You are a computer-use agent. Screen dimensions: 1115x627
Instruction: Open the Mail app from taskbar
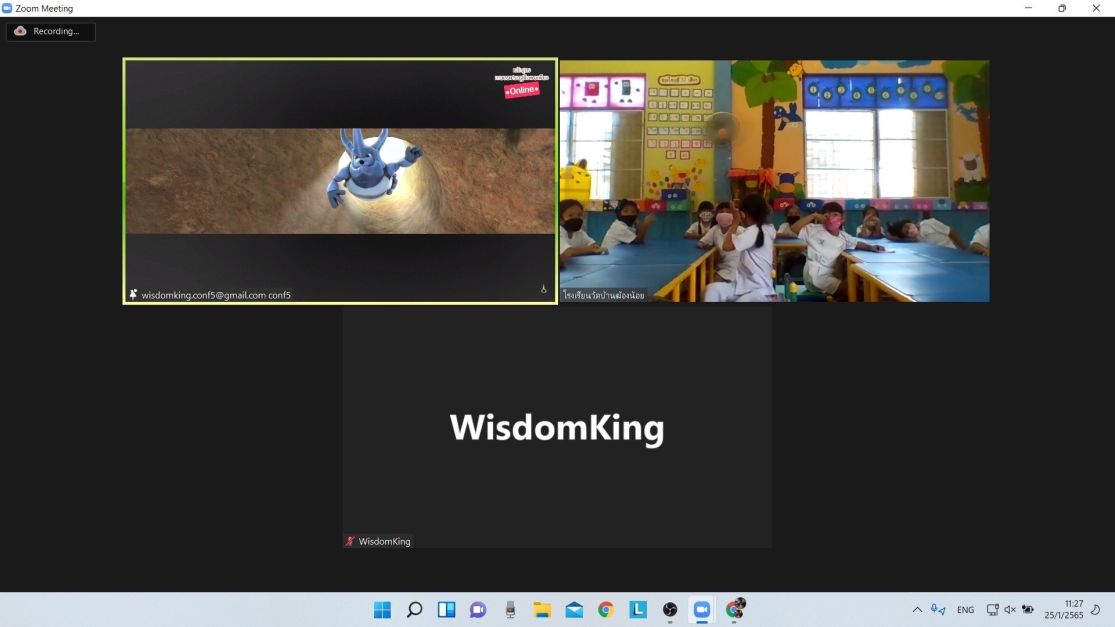(574, 609)
